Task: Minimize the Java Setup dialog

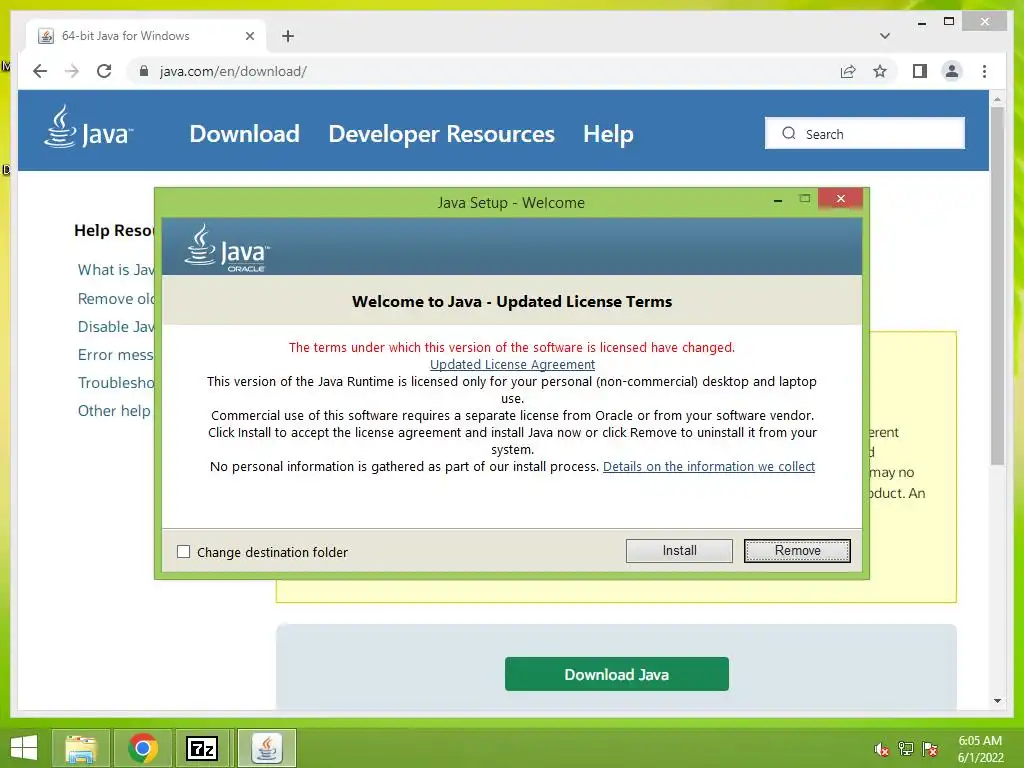Action: pos(778,200)
